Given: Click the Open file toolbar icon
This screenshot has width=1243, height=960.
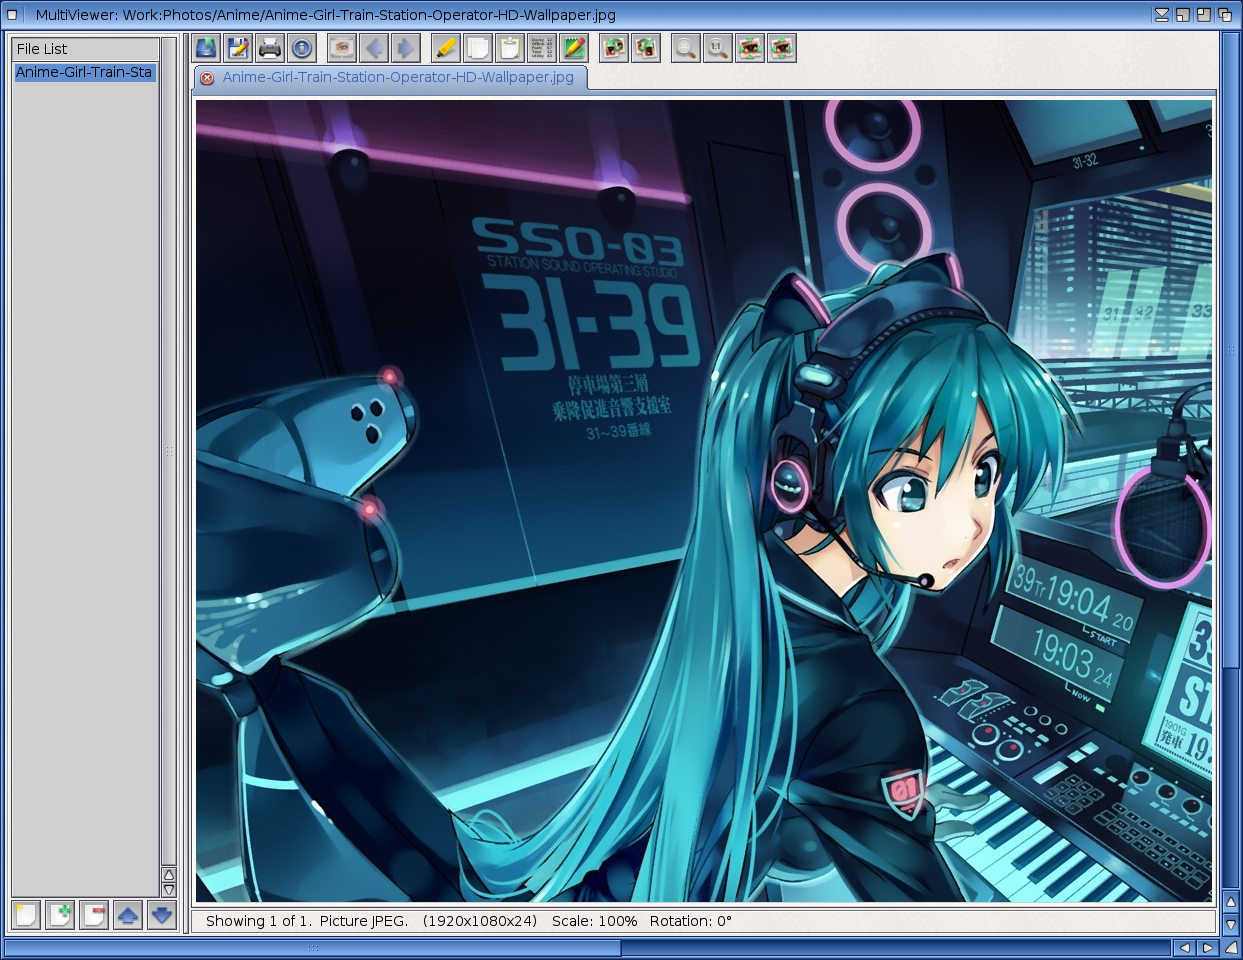Looking at the screenshot, I should (x=206, y=47).
